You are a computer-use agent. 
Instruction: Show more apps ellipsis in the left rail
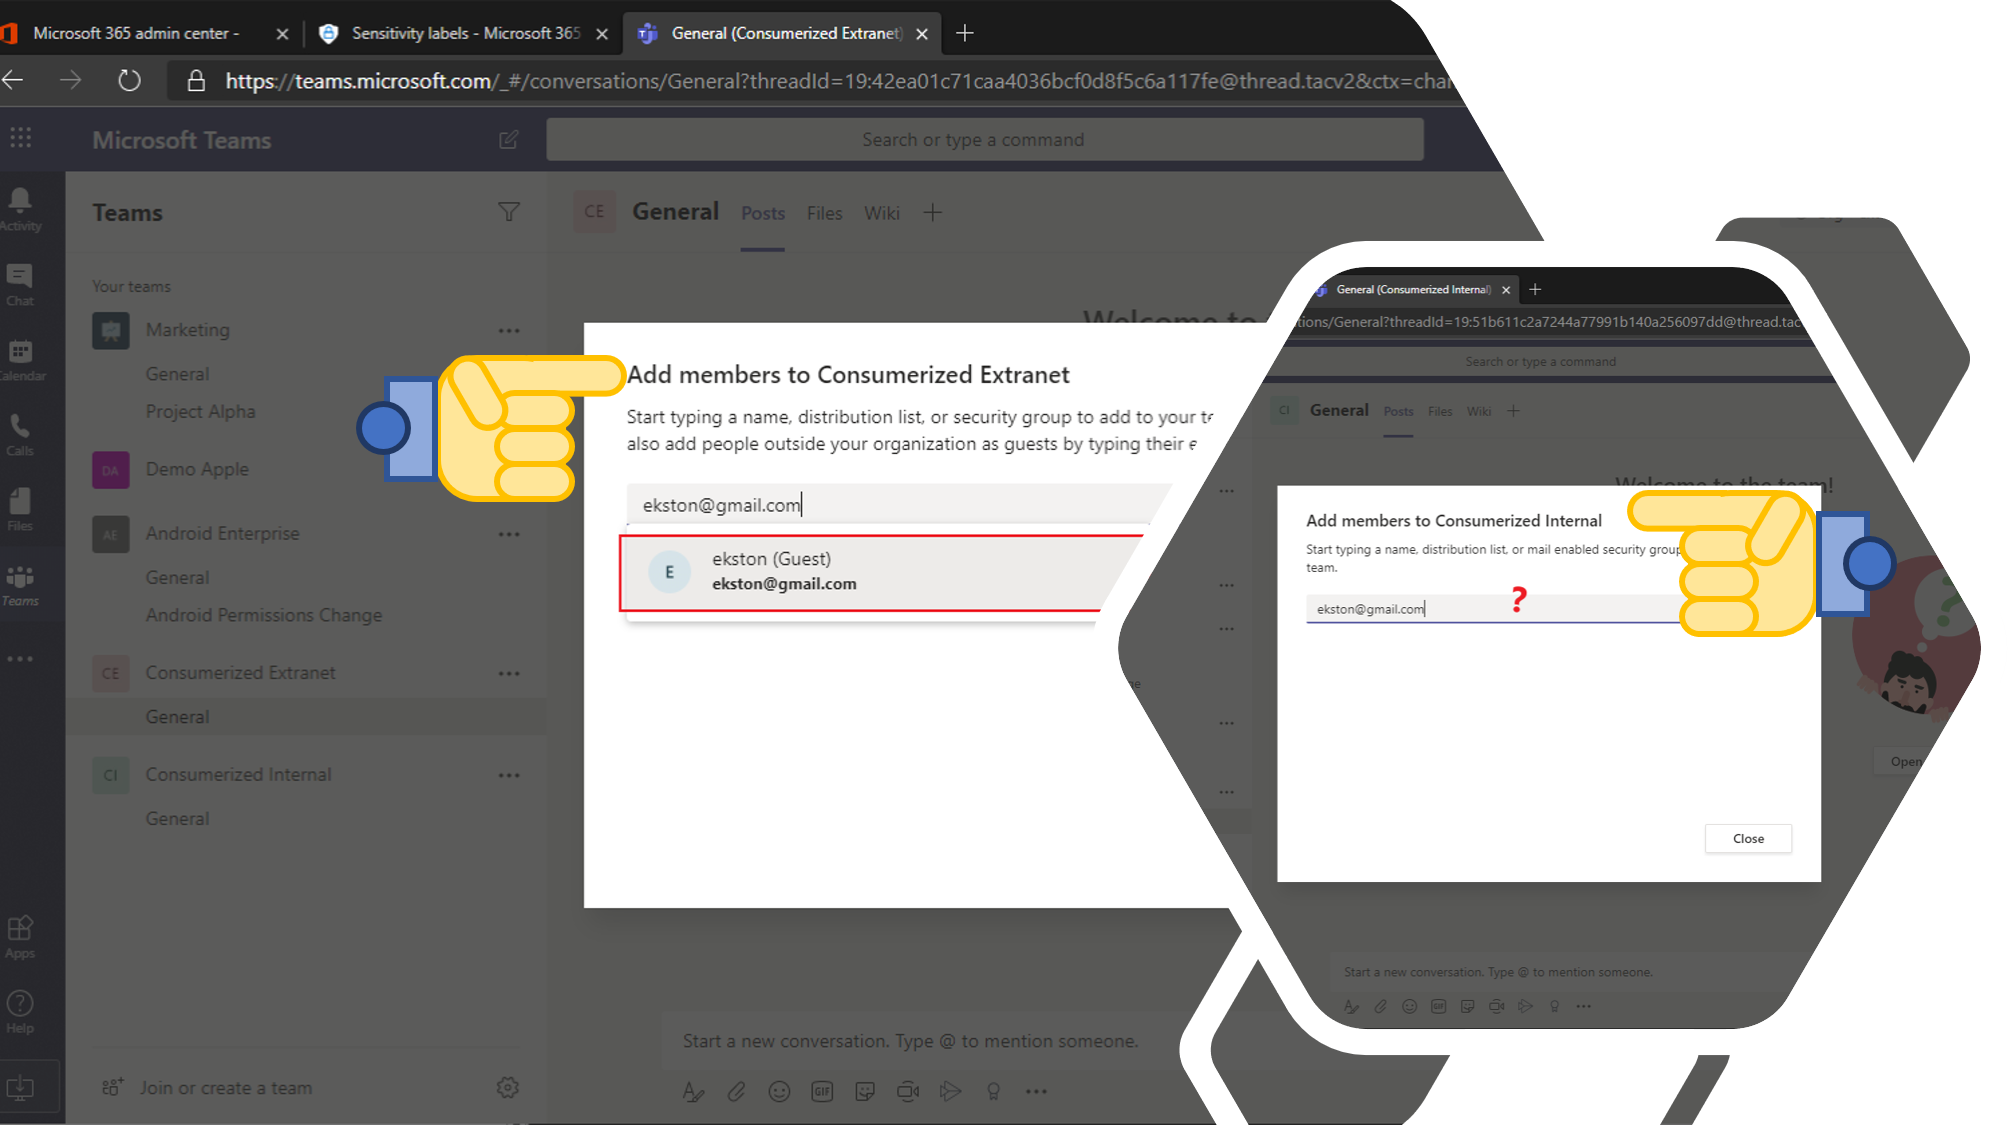point(20,659)
